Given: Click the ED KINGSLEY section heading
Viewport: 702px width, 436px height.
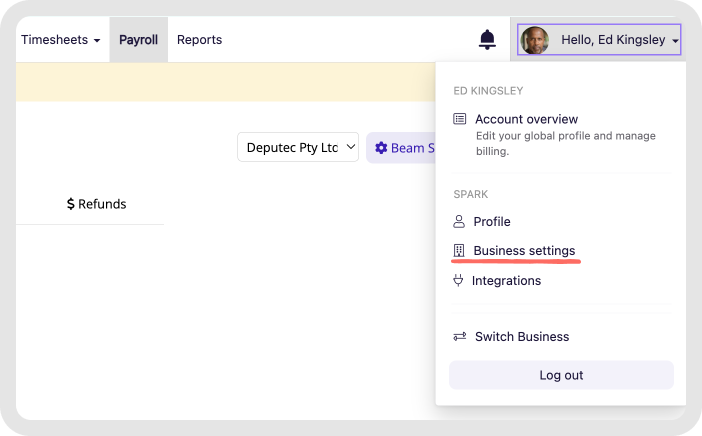Looking at the screenshot, I should pos(488,91).
